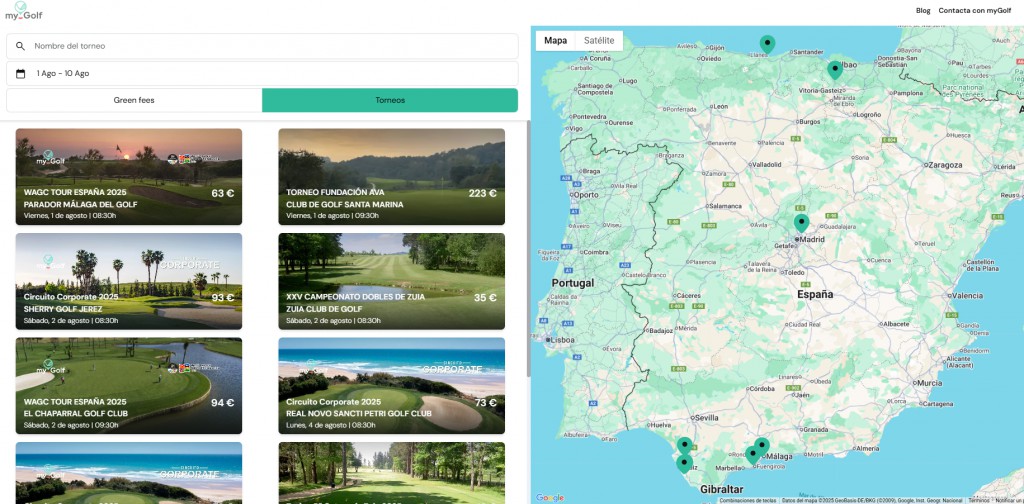
Task: Open XXV Campeonato Dobles de Zuia card
Action: point(391,281)
